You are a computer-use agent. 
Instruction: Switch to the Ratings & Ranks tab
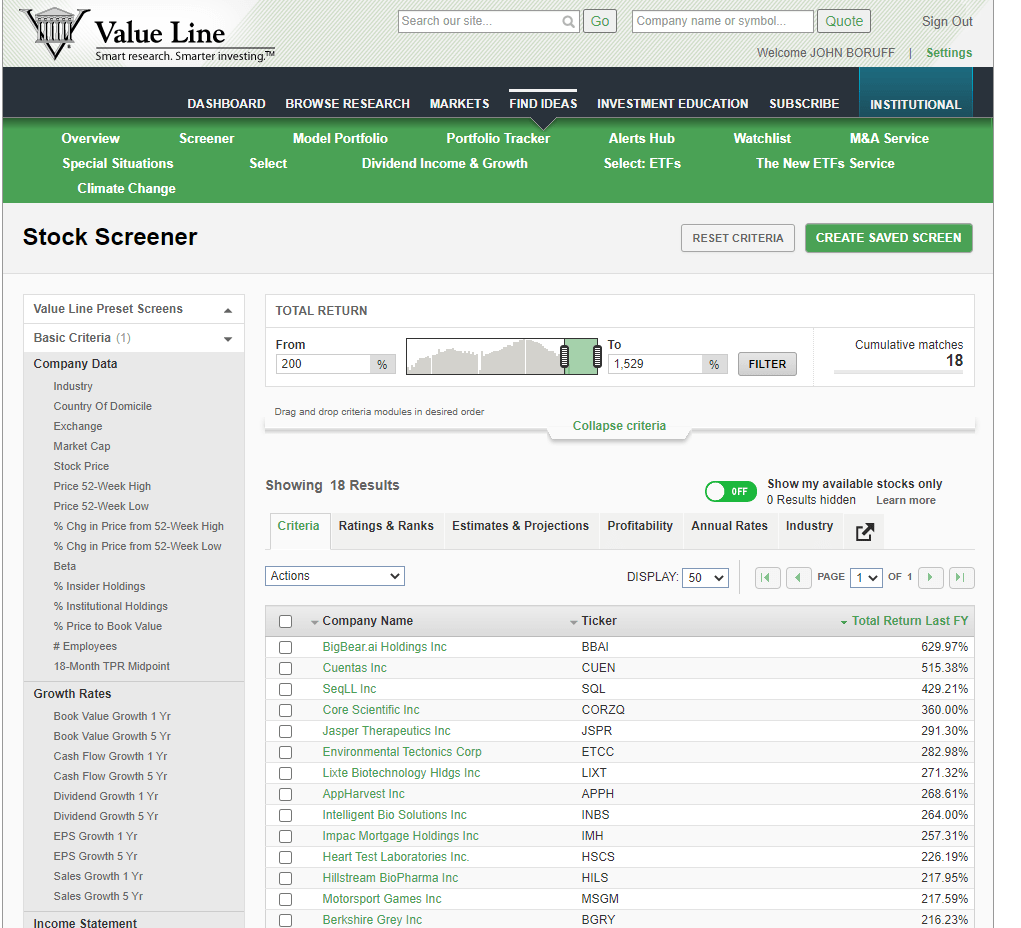tap(386, 526)
